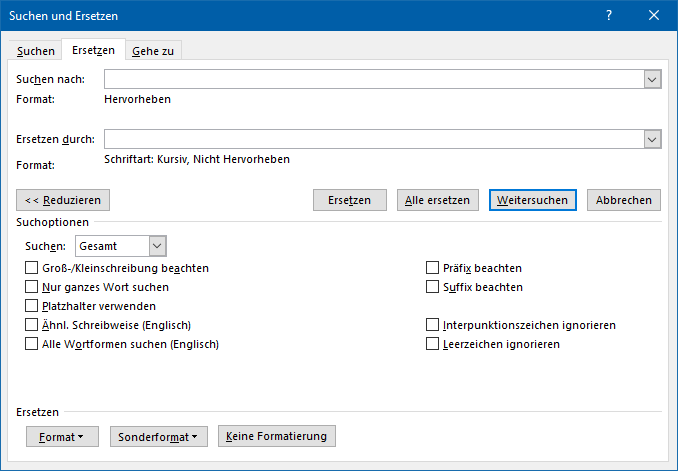Click the 'Schriftart: Kursiv, Nicht Hervorheben' text

pyautogui.click(x=197, y=160)
